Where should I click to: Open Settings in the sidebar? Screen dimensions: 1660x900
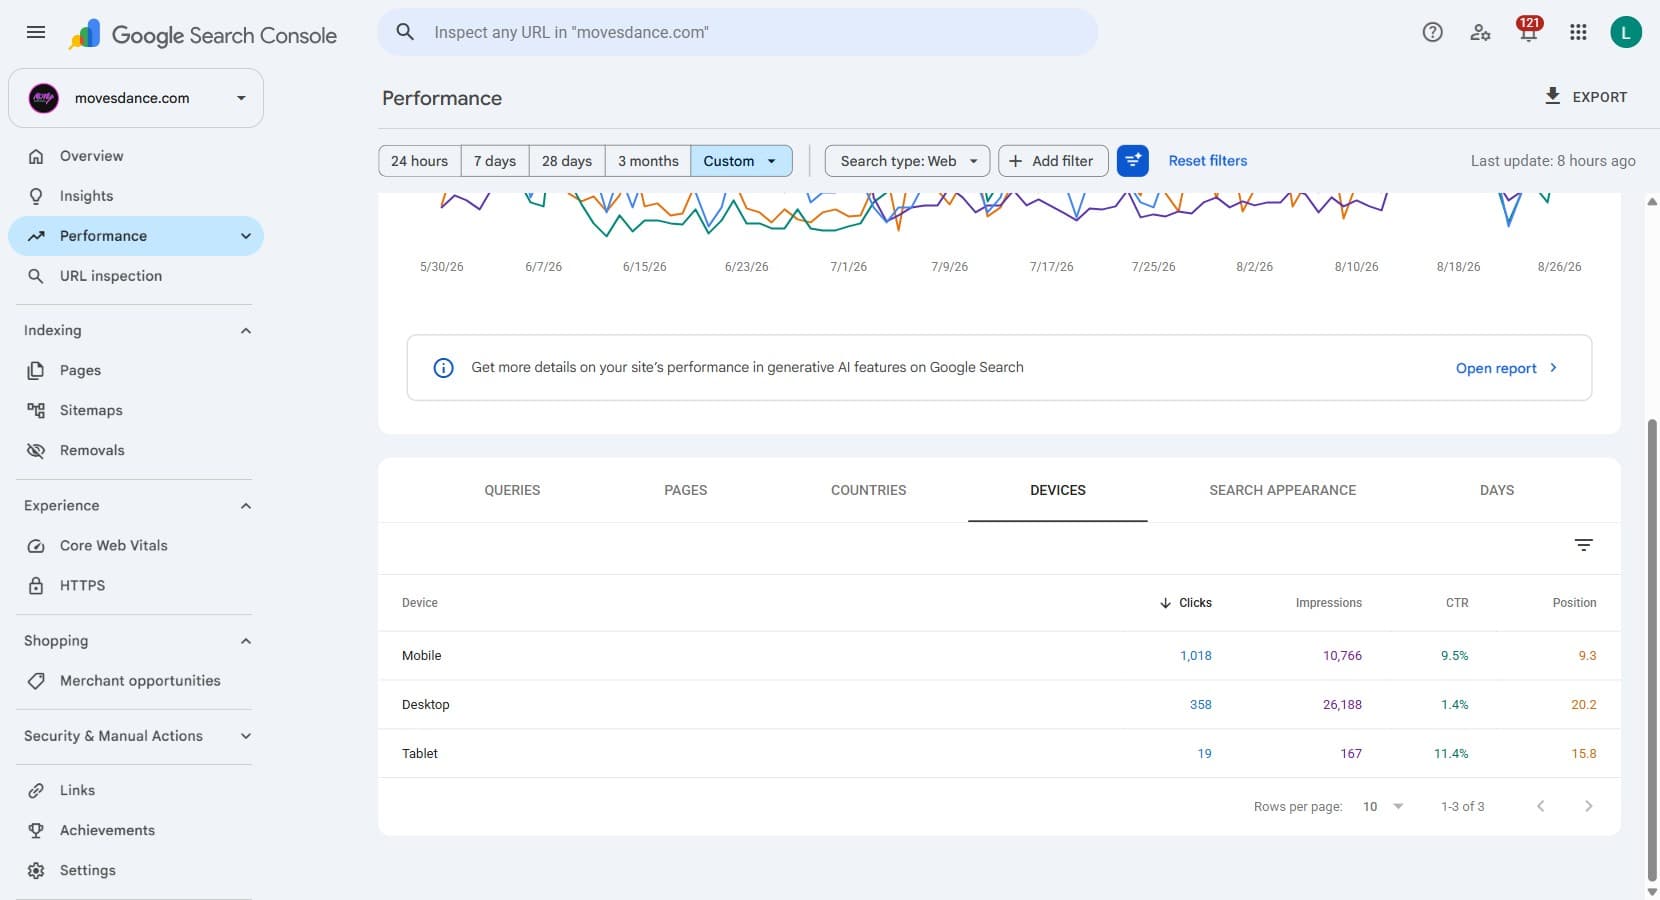point(136,870)
